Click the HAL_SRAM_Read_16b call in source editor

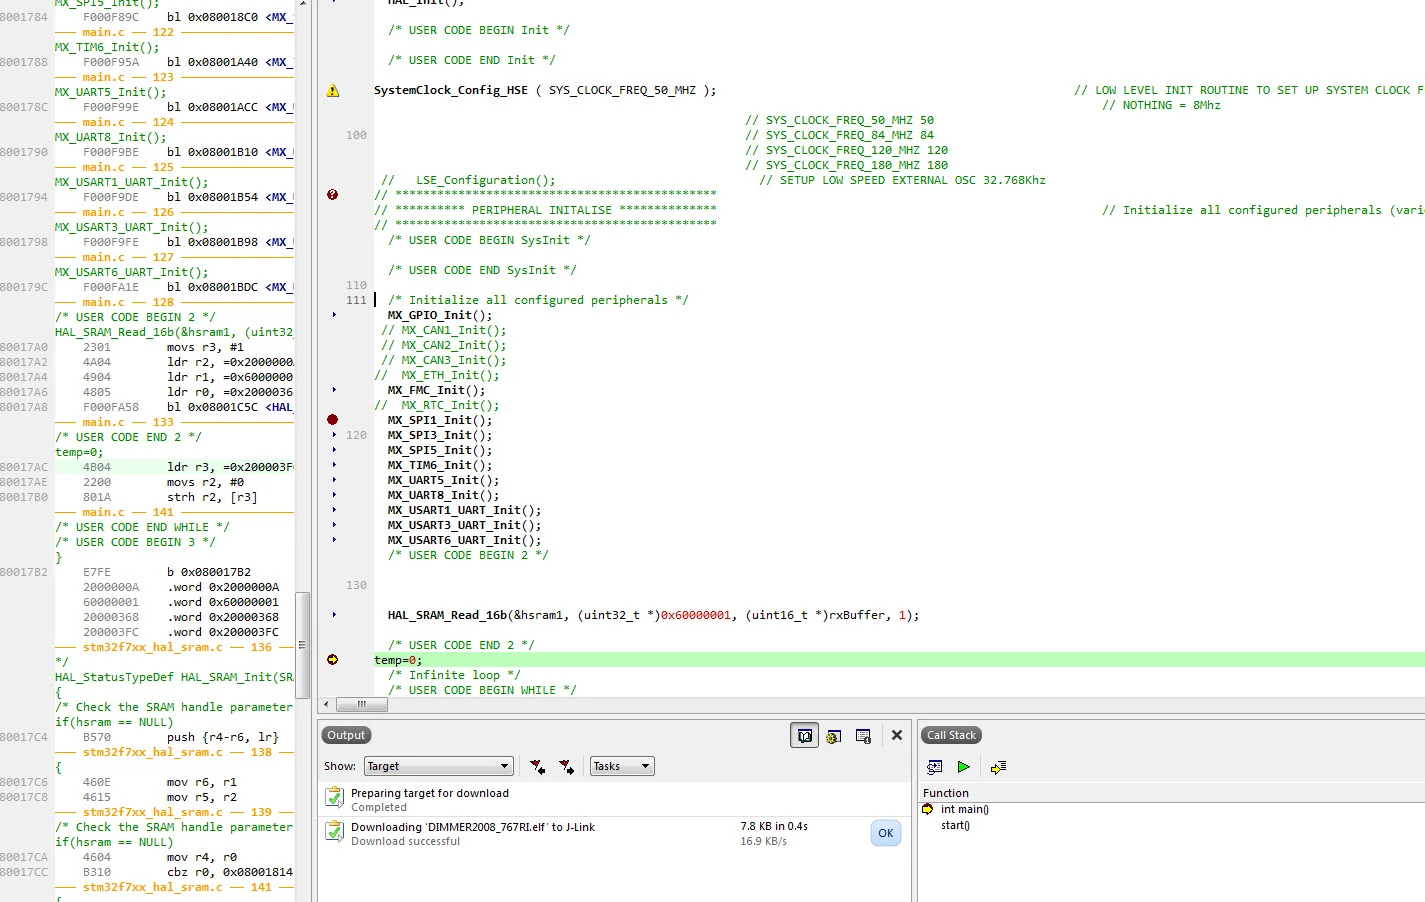[x=653, y=615]
